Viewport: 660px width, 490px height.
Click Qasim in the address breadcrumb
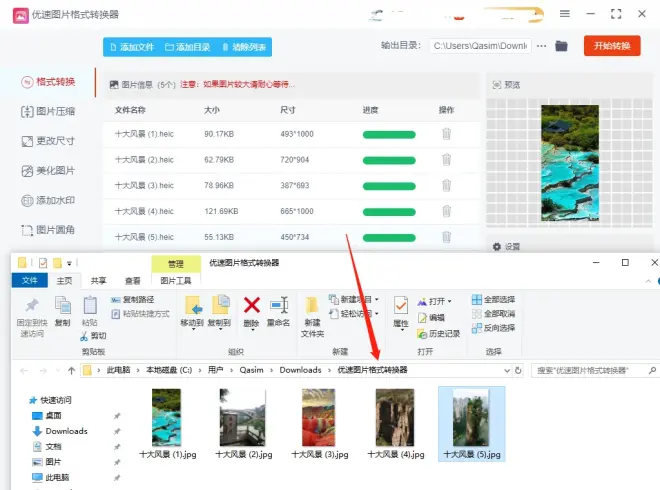(251, 370)
